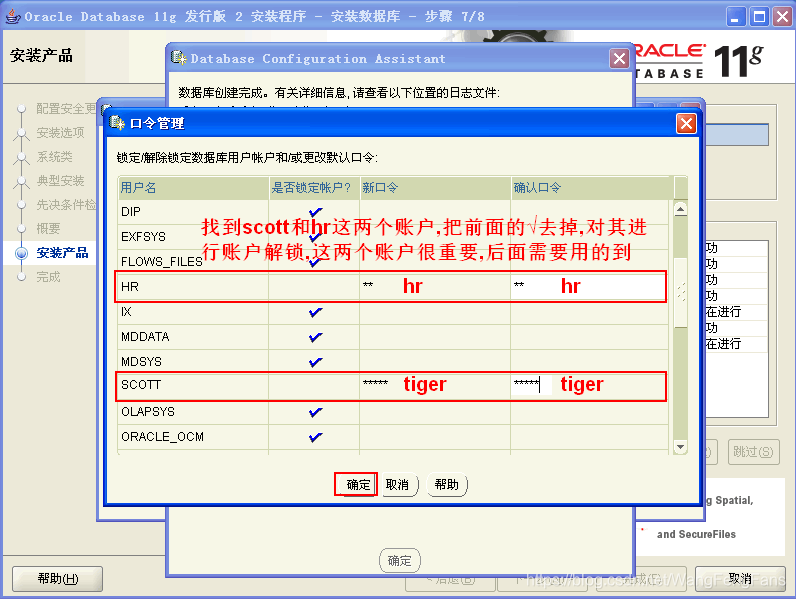Close the Oracle installer window
The height and width of the screenshot is (599, 796).
click(782, 17)
